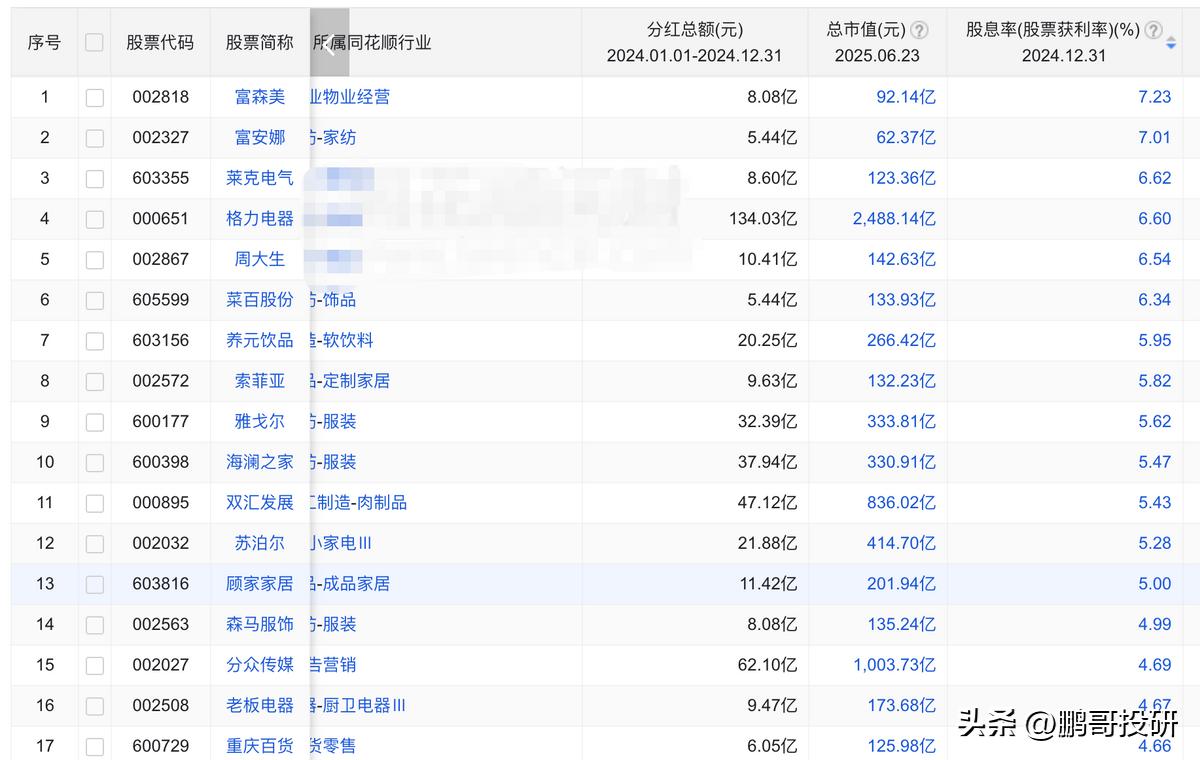Check the checkbox beside 分众传媒
The width and height of the screenshot is (1200, 760).
(x=94, y=664)
